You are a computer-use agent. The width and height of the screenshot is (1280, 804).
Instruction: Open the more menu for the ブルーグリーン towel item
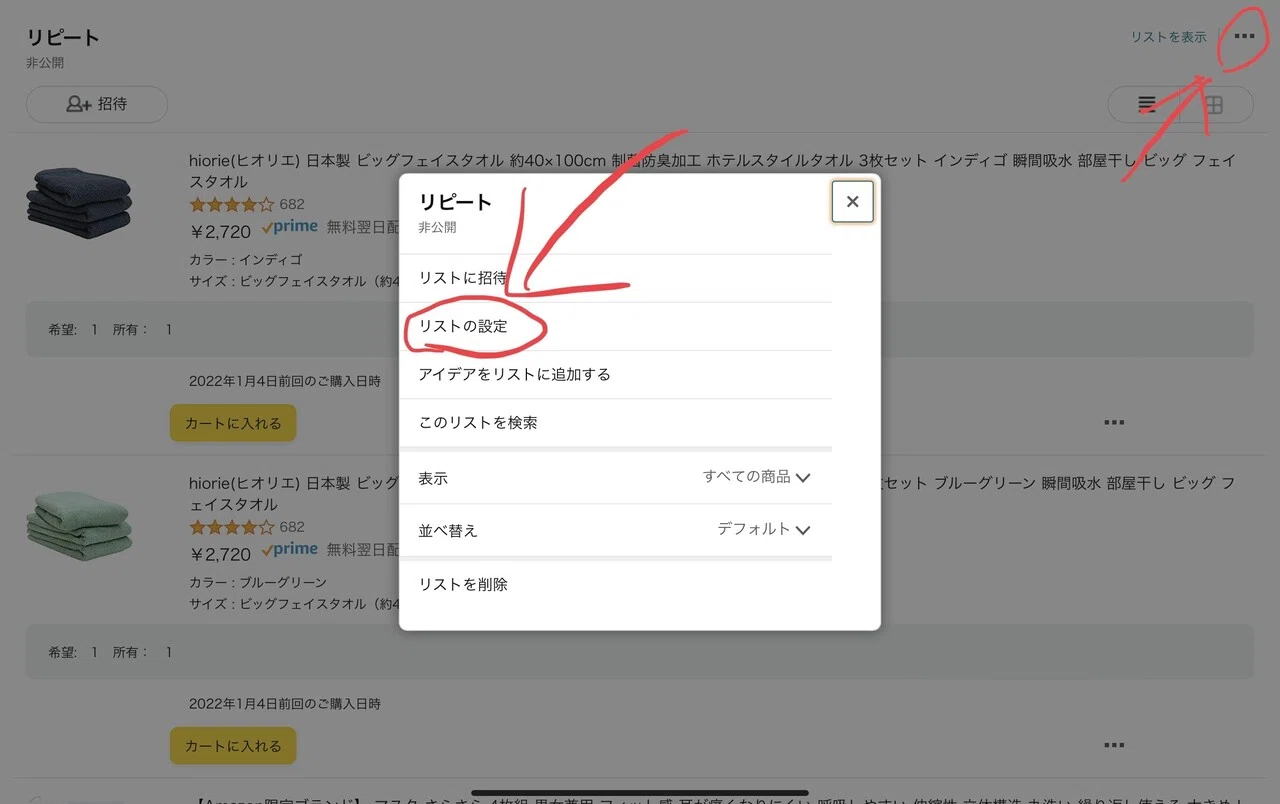1114,746
